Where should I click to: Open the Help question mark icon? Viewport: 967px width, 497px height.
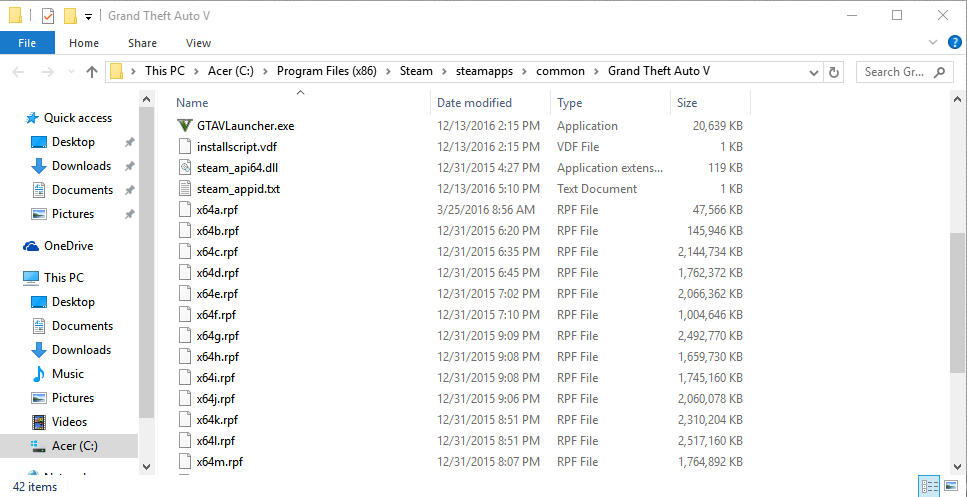click(954, 43)
